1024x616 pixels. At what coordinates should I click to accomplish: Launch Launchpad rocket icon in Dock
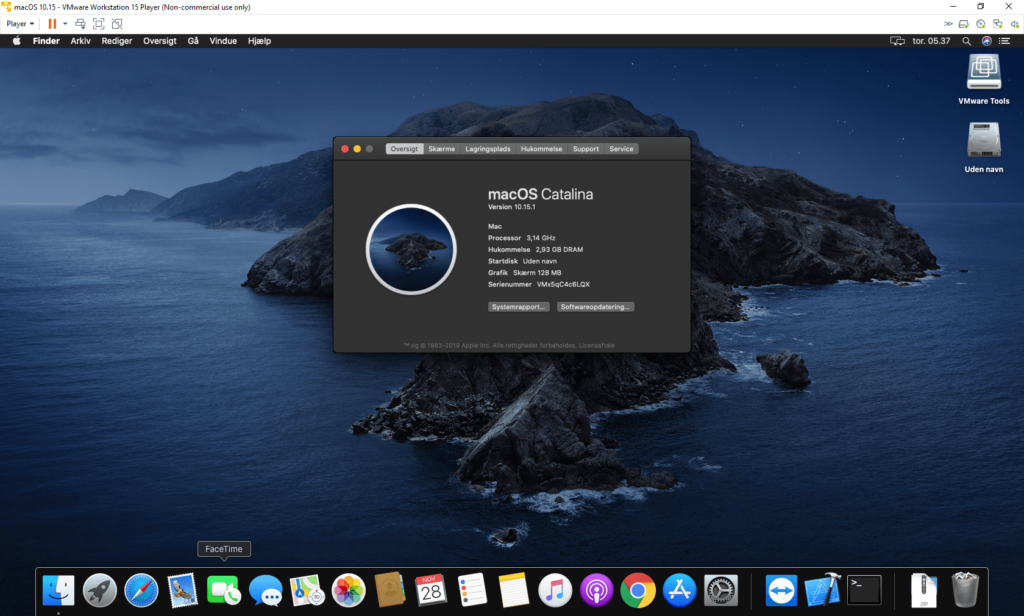point(99,590)
